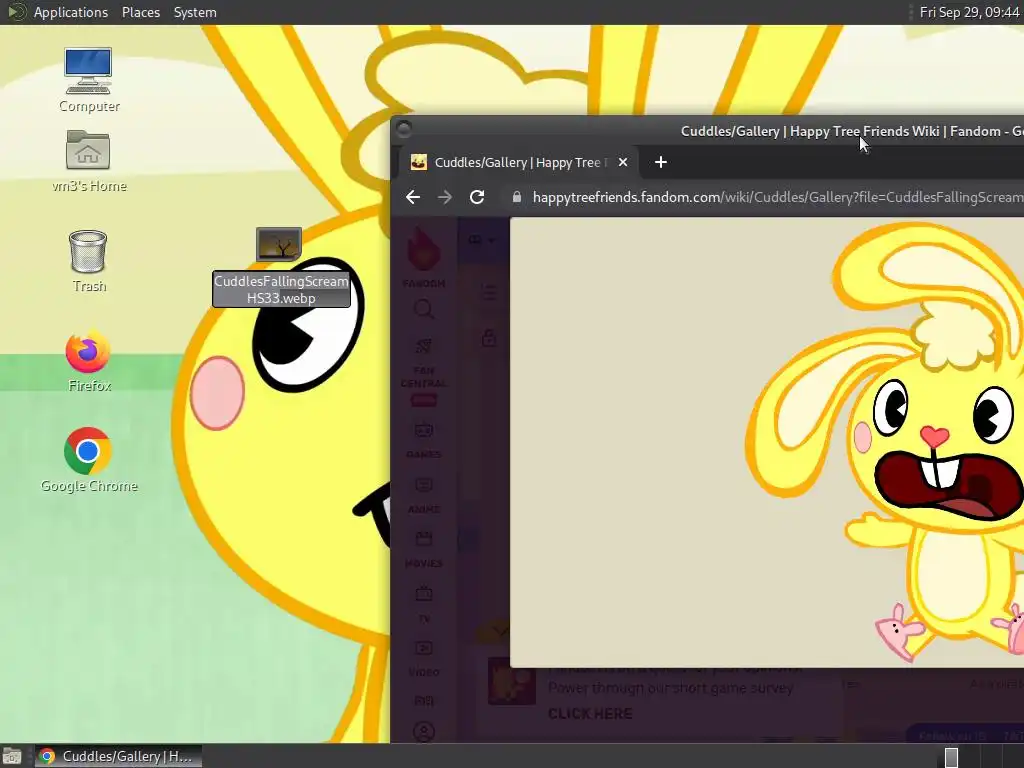Open the Chrome window menu button in titlebar
Viewport: 1024px width, 768px height.
tap(404, 129)
